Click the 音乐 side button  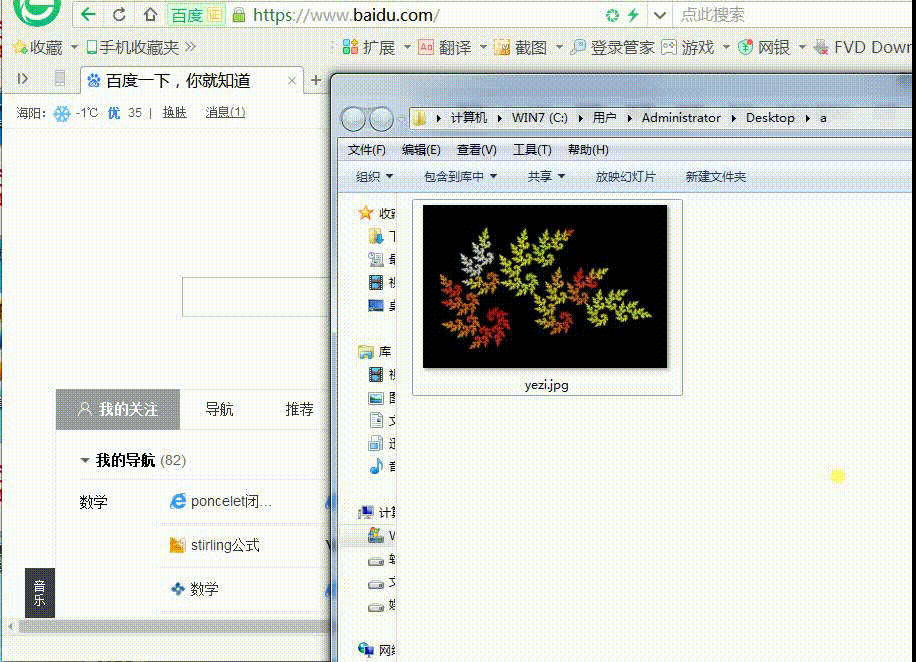[x=40, y=593]
